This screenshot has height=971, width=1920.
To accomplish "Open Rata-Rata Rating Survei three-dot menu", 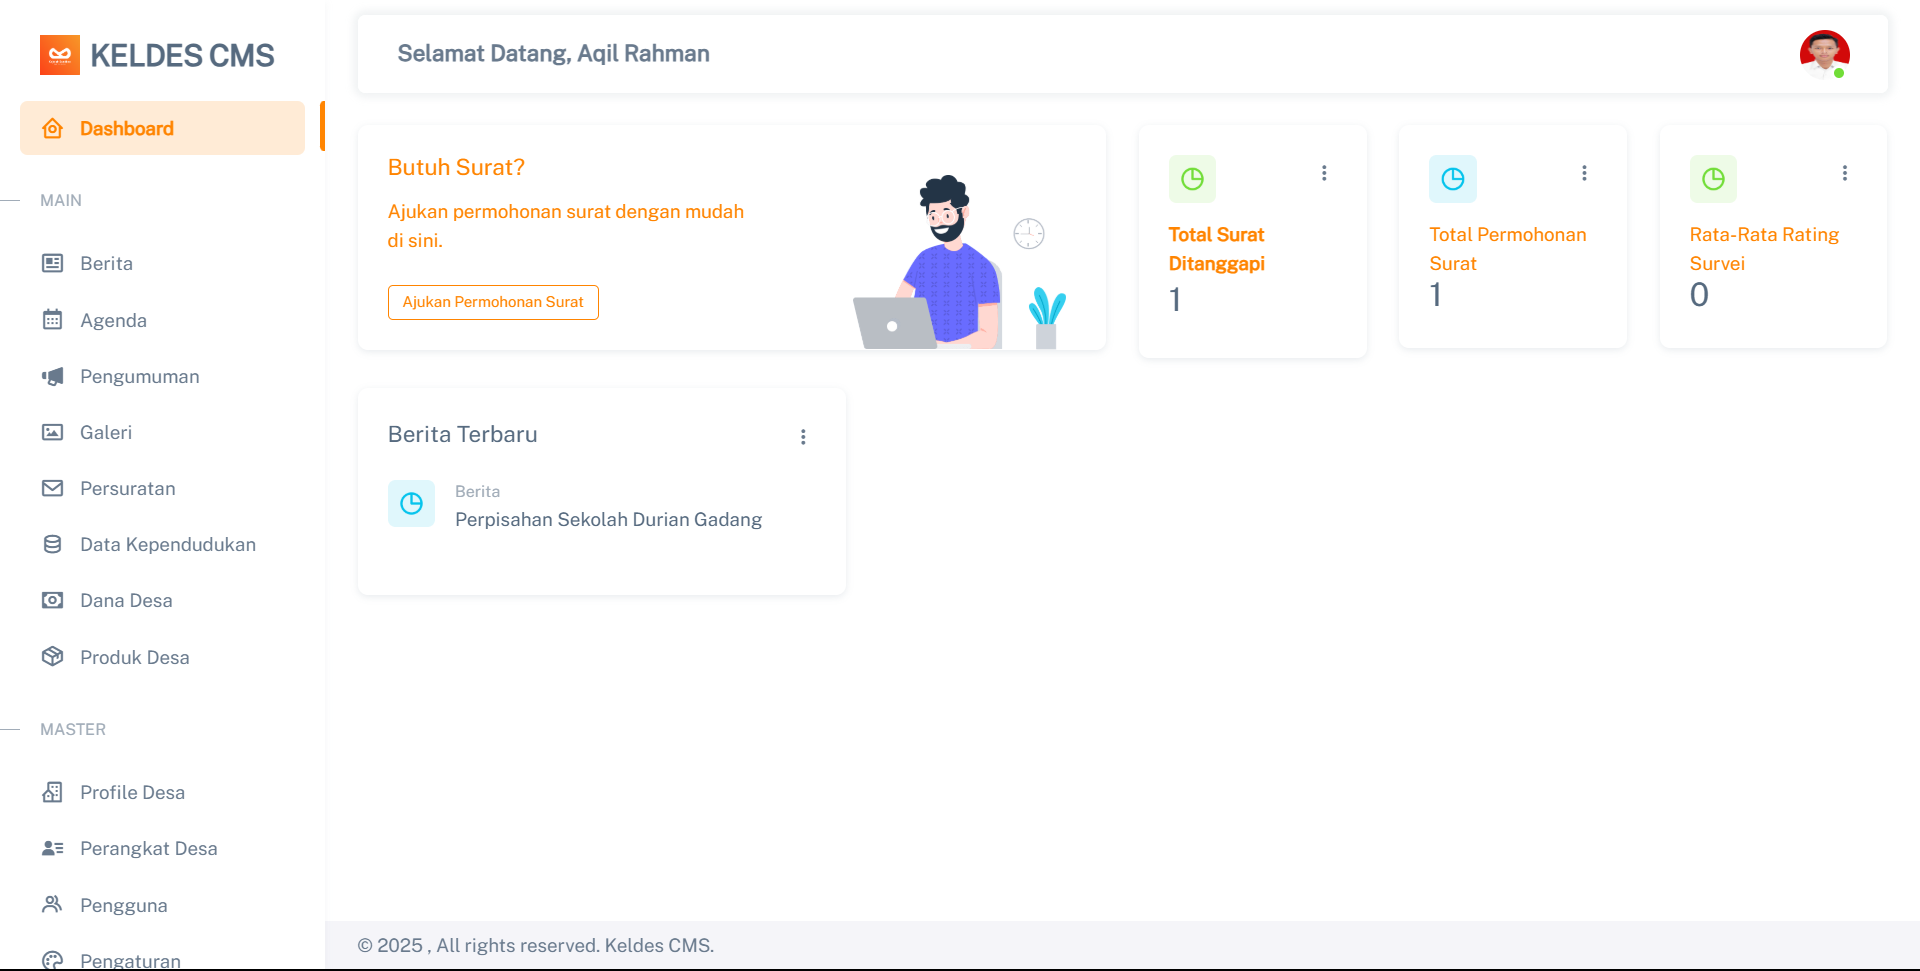I will pyautogui.click(x=1844, y=173).
